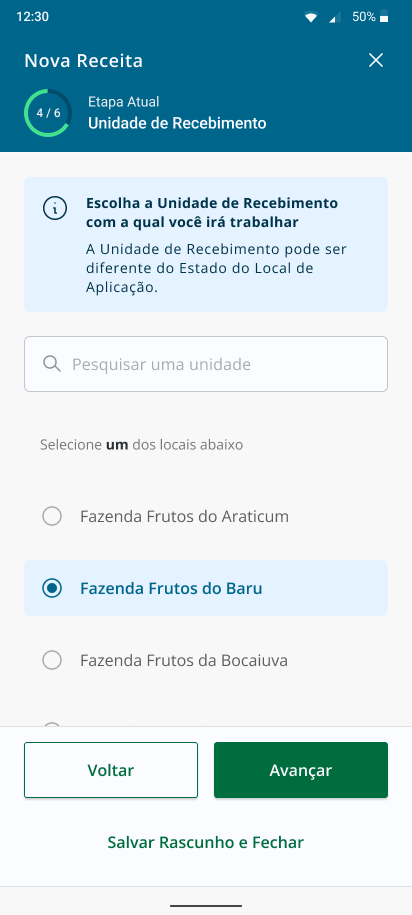Image resolution: width=412 pixels, height=915 pixels.
Task: Select the Fazenda Frutos do Baru radio button
Action: click(52, 588)
